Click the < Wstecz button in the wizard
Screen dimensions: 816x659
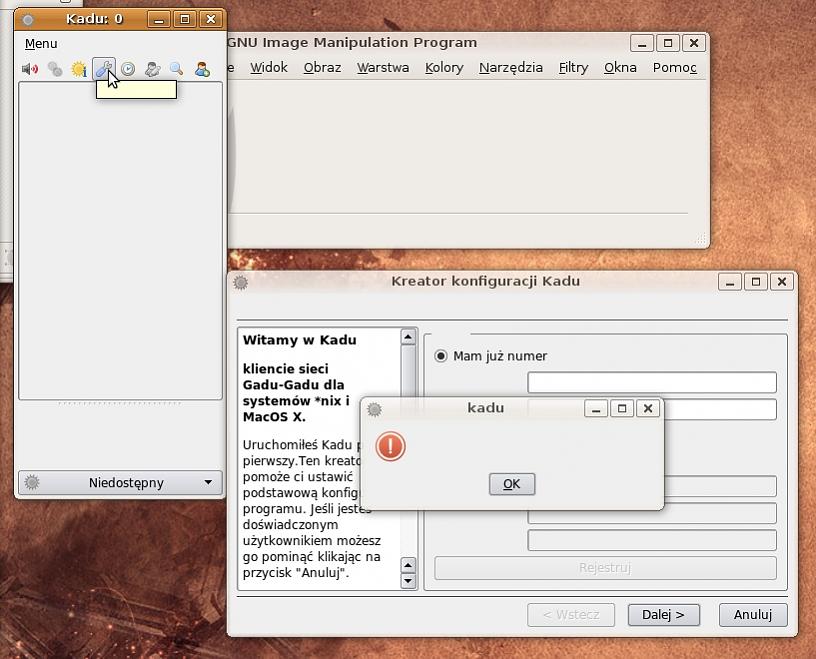coord(571,615)
